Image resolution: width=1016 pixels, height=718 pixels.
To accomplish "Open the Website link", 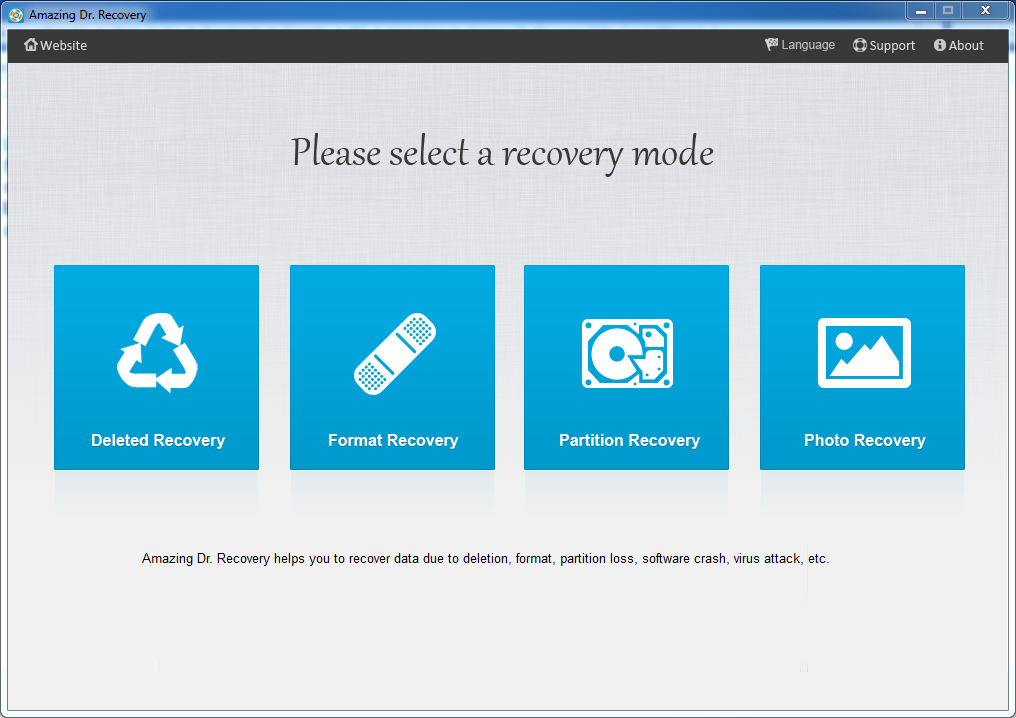I will [x=64, y=45].
